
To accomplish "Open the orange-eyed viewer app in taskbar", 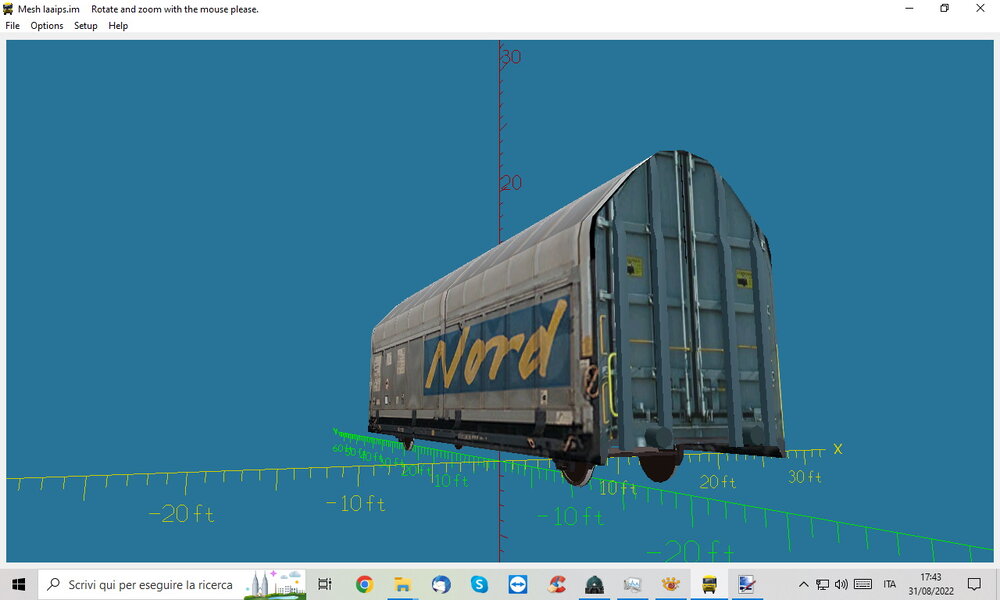I will (x=670, y=584).
